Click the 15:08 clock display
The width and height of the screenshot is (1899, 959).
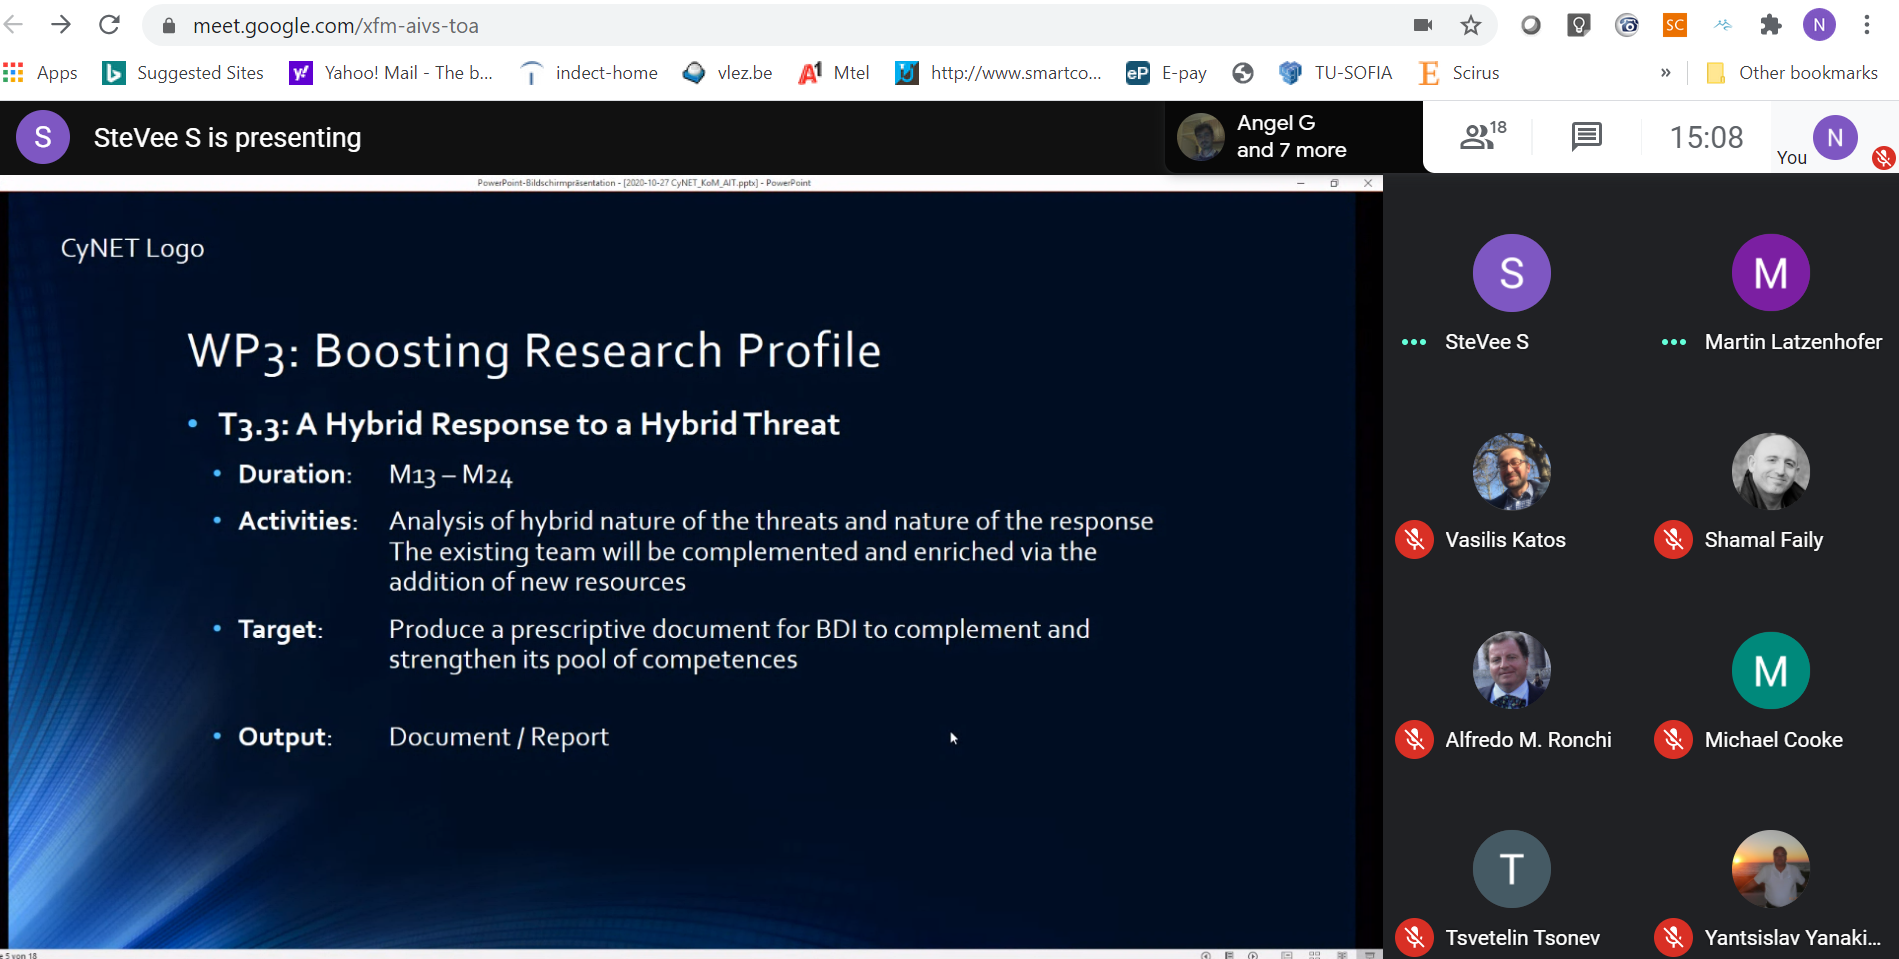coord(1706,137)
